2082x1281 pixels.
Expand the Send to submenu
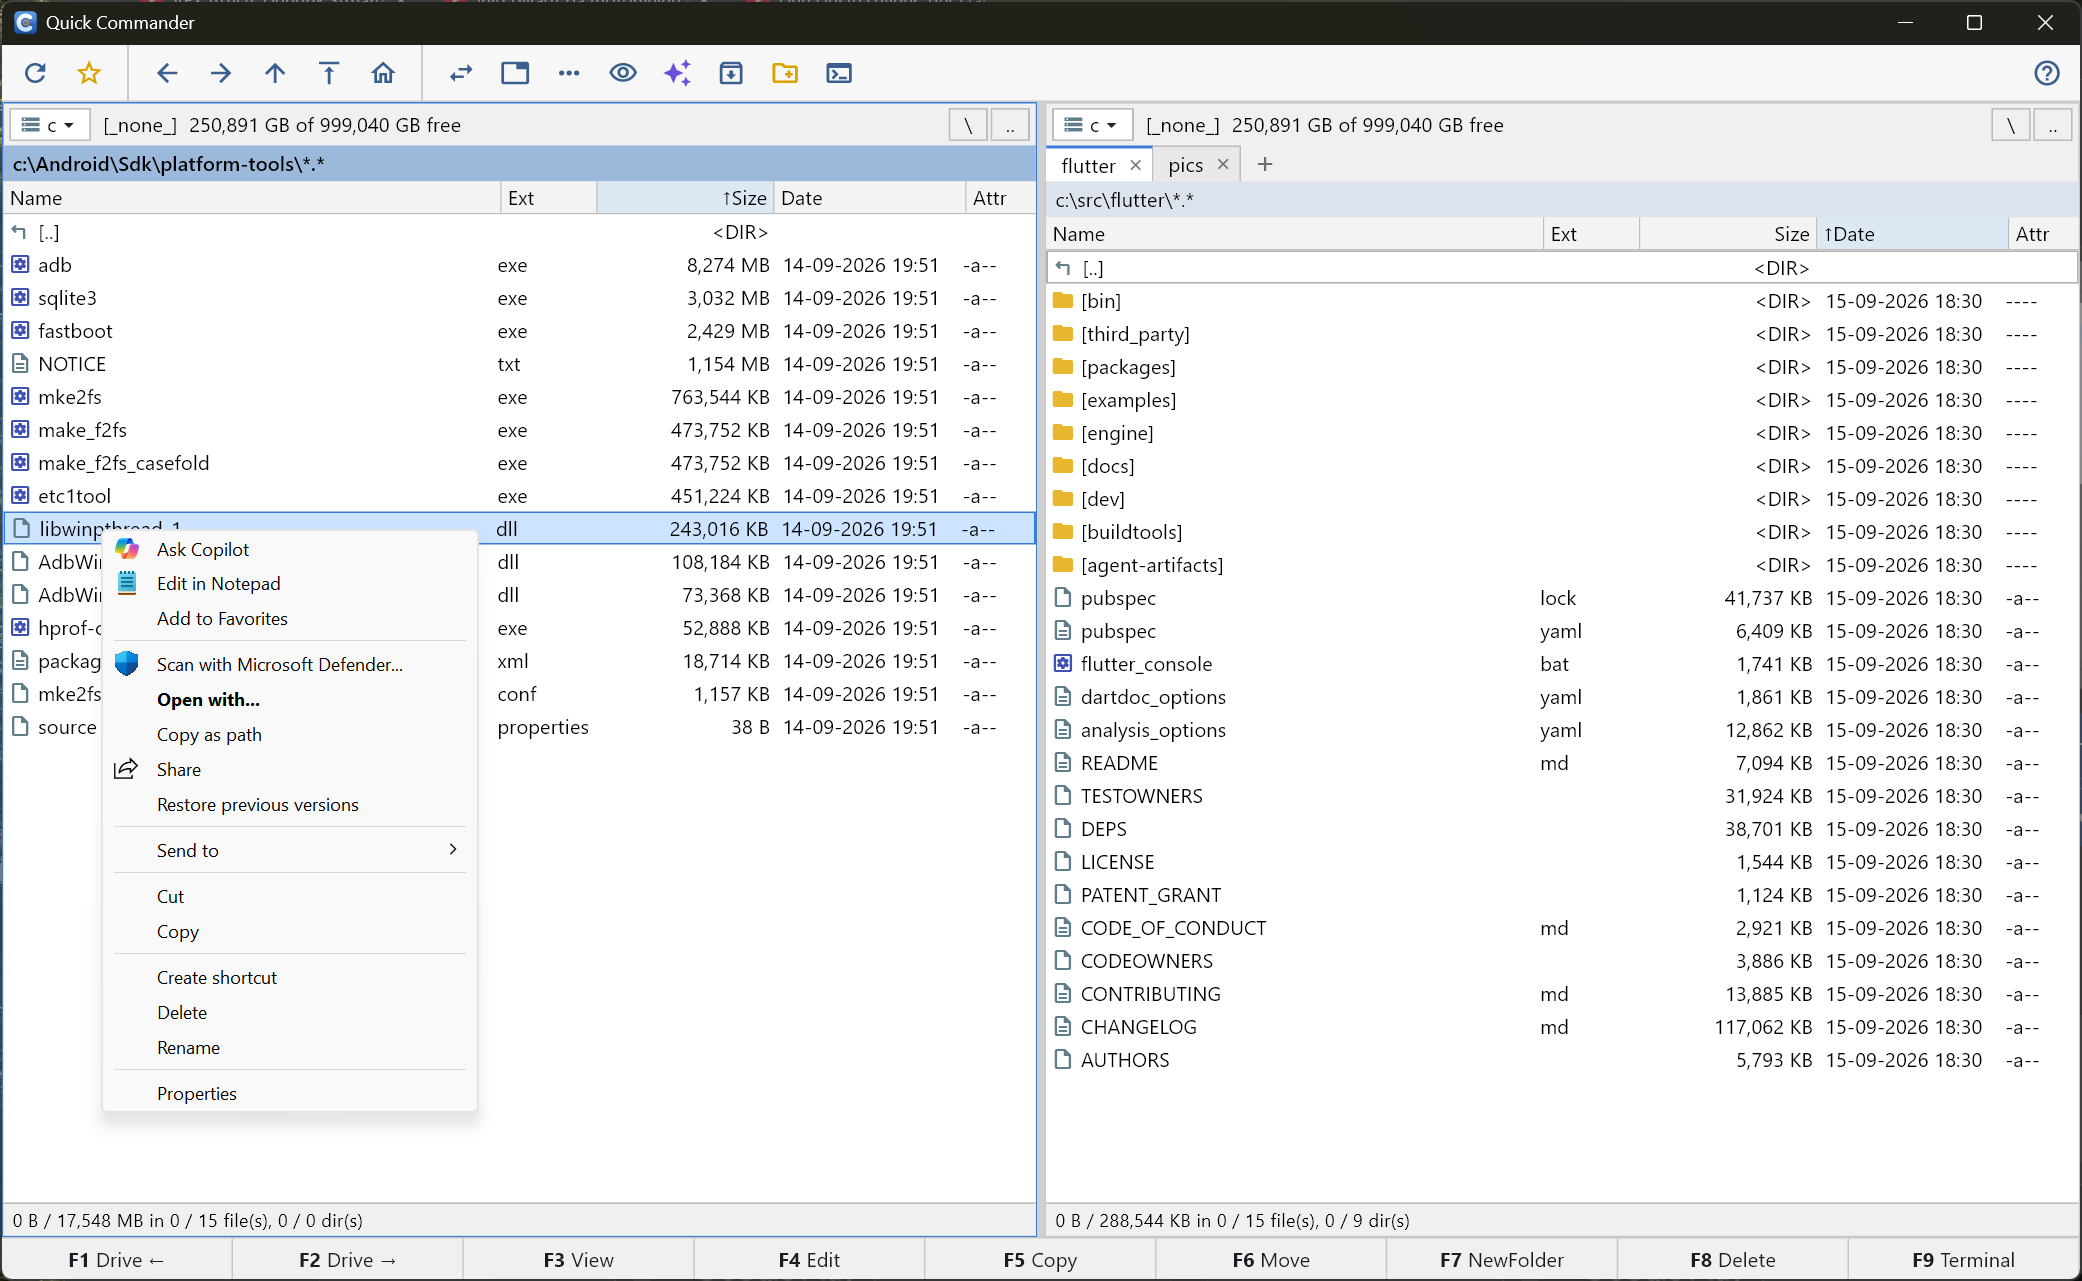click(x=290, y=850)
